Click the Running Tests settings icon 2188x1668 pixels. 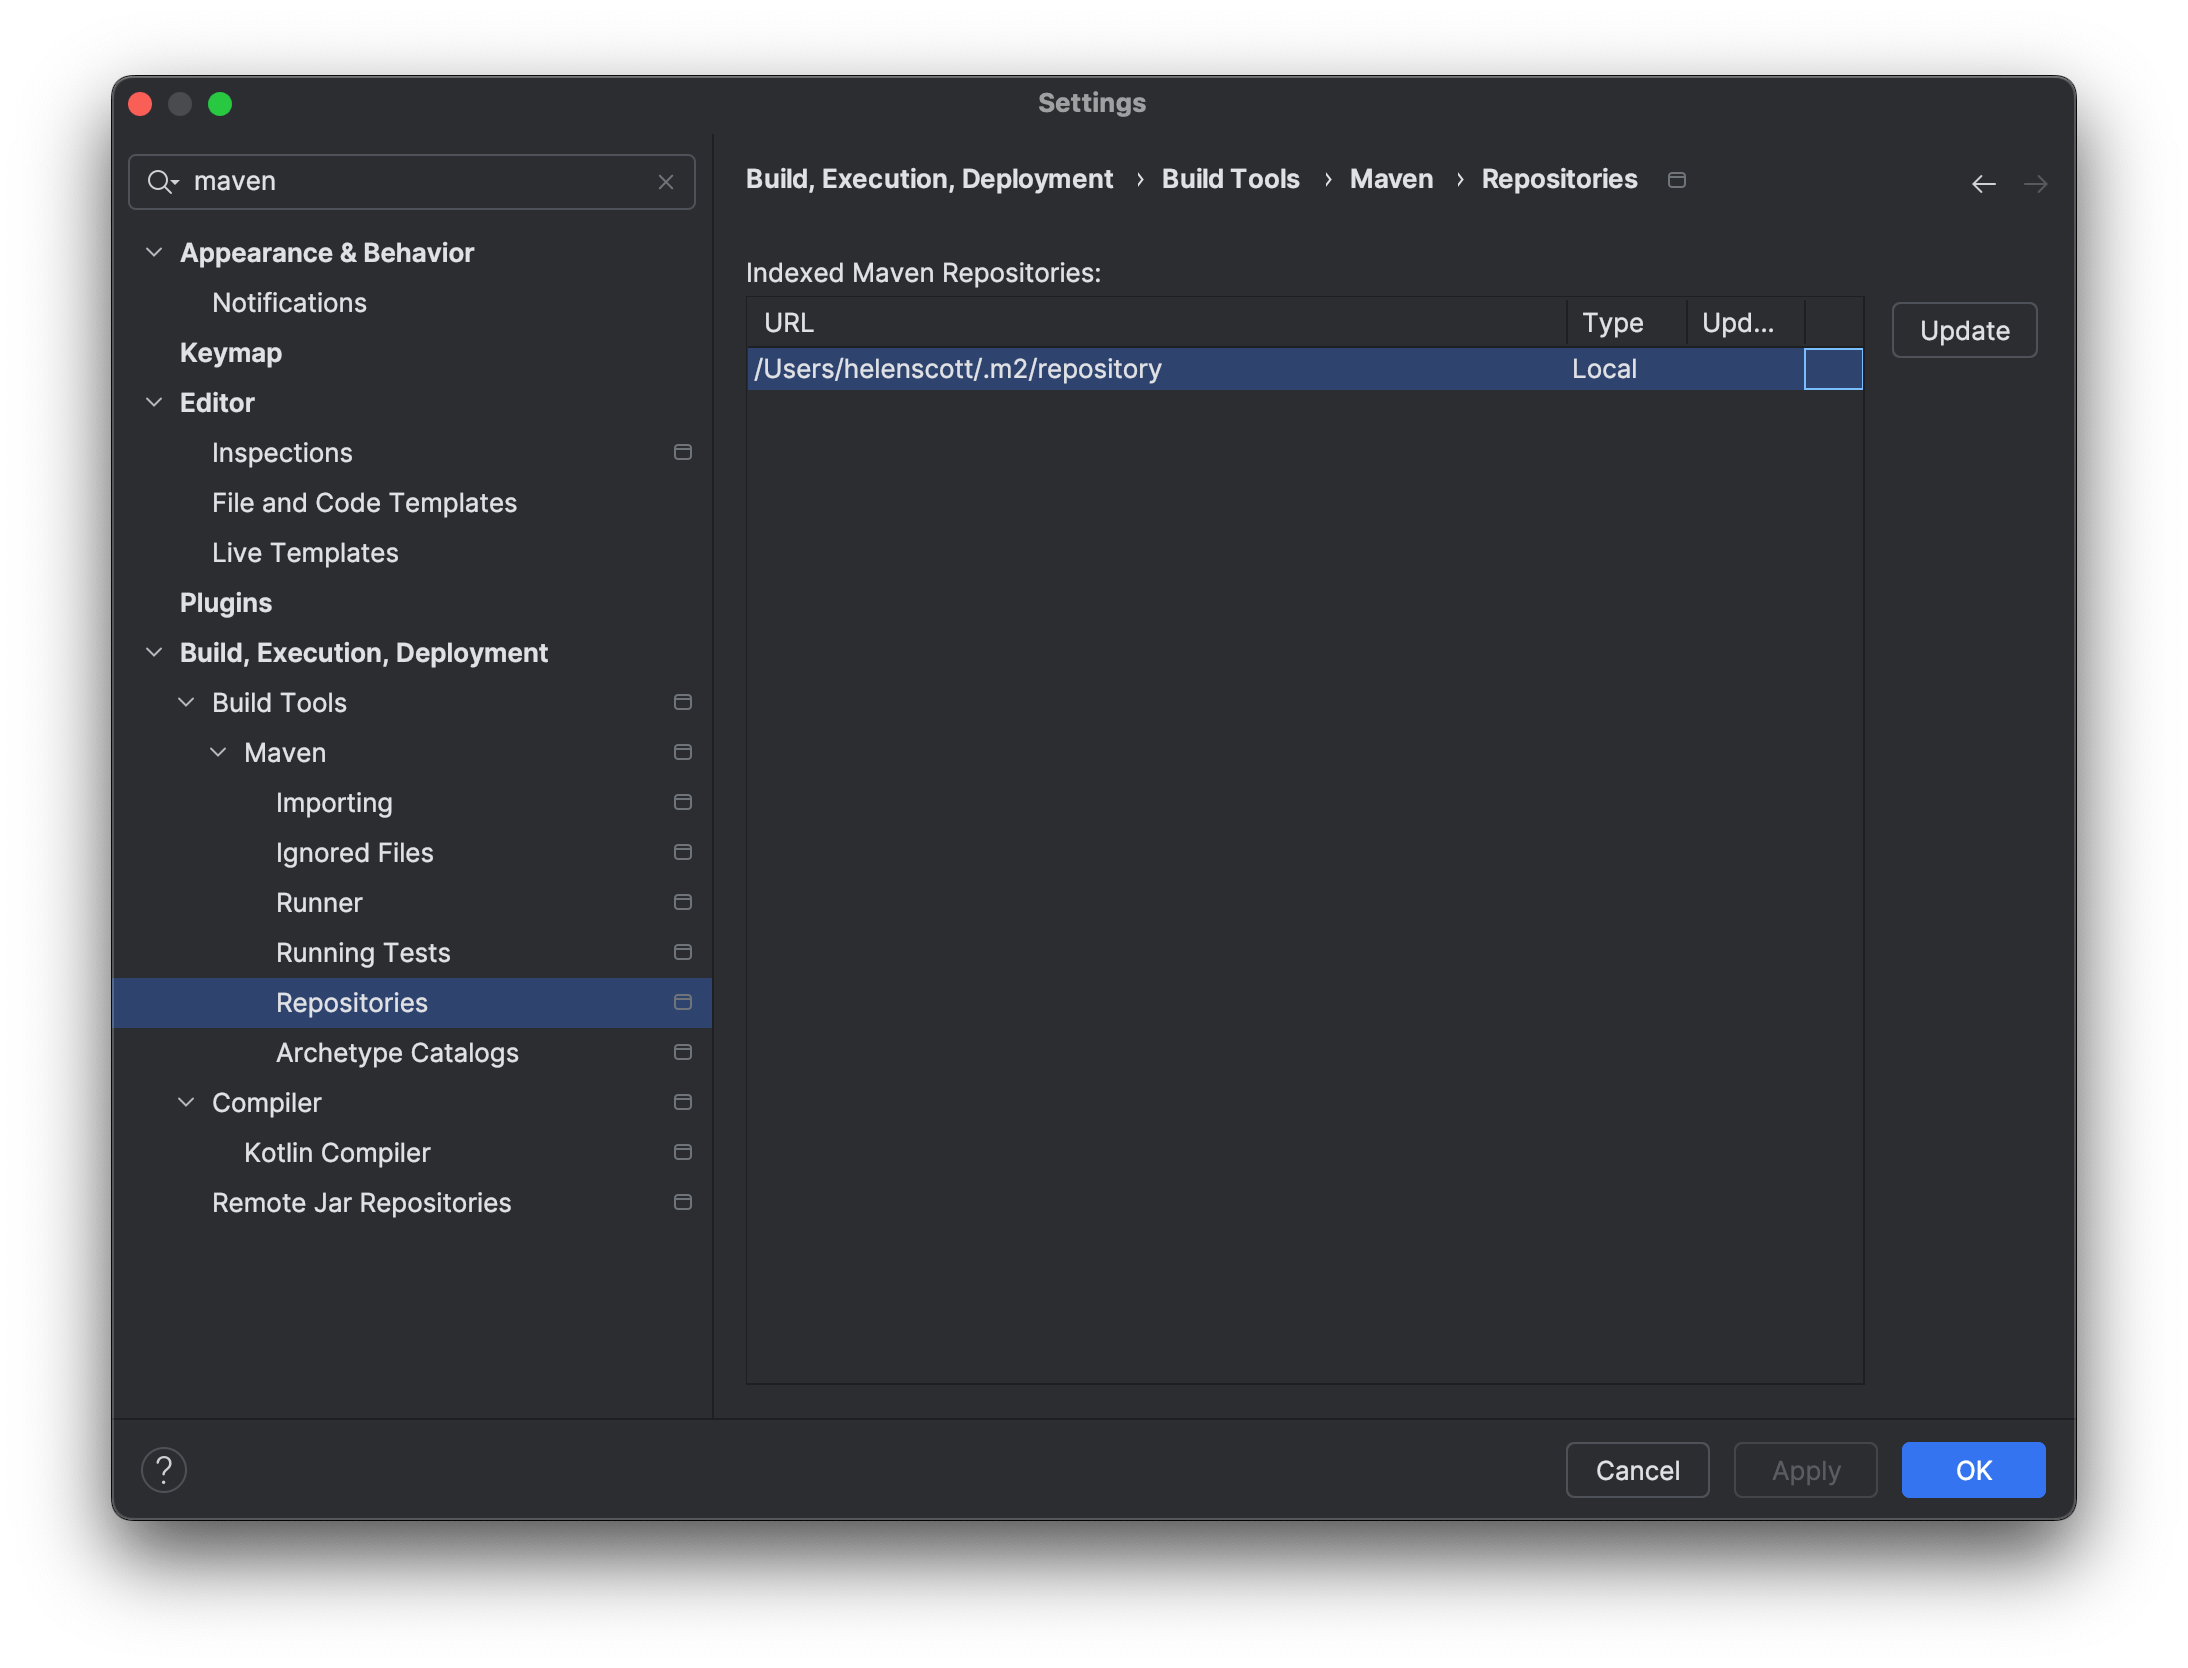click(x=683, y=951)
